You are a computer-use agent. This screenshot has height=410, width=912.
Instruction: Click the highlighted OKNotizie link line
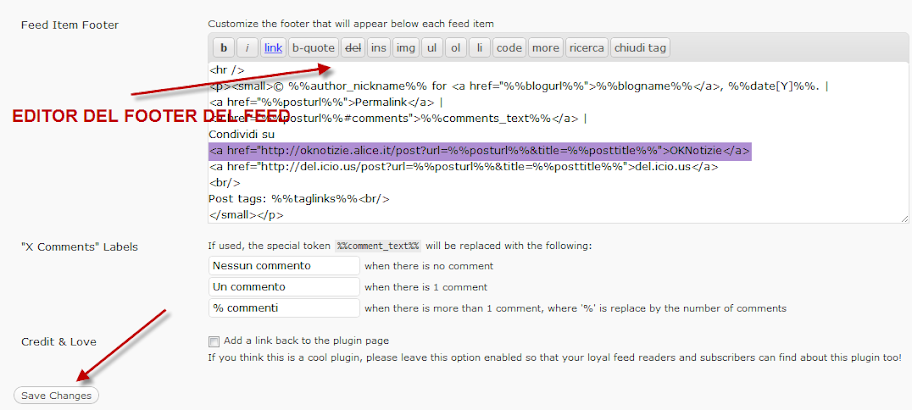[x=480, y=151]
